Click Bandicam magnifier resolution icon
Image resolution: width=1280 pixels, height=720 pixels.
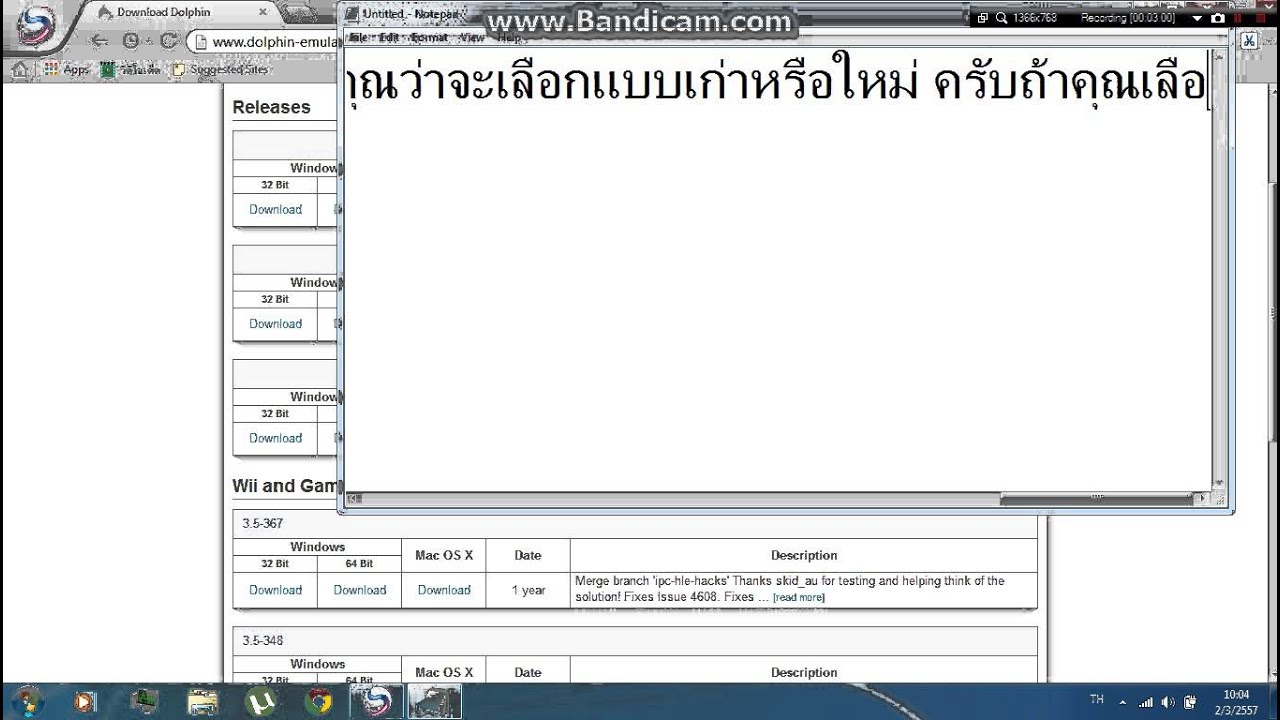coord(999,18)
